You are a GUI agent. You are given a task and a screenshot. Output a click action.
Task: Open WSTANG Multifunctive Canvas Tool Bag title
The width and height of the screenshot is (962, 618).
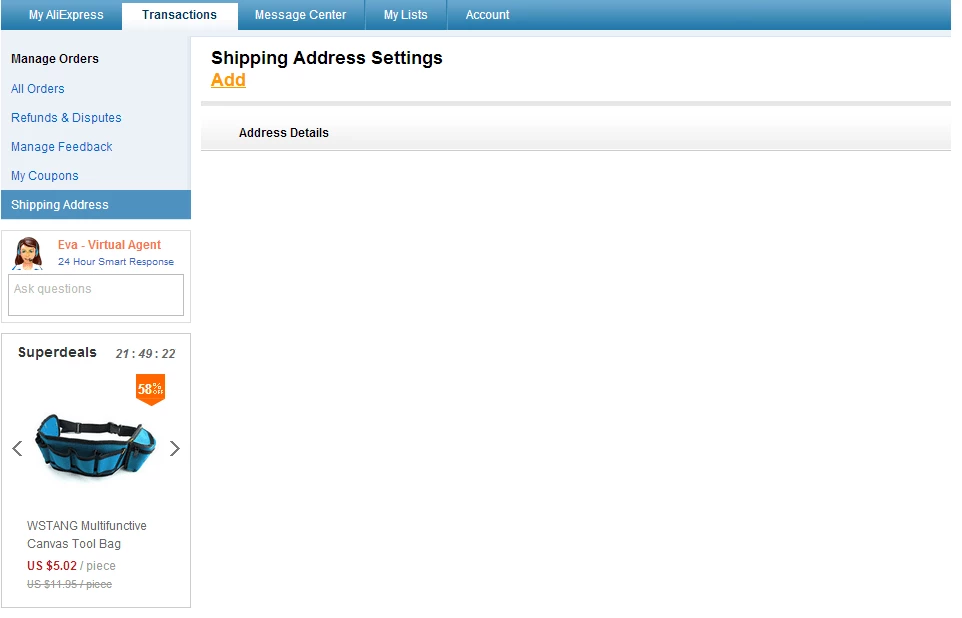point(87,535)
